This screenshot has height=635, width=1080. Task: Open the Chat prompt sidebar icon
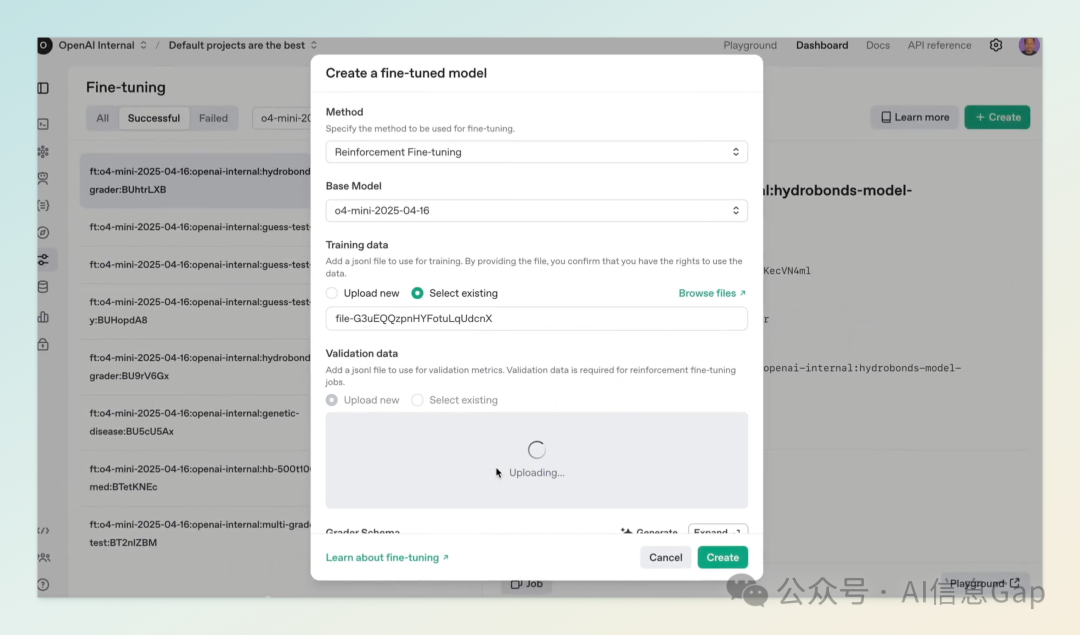tap(43, 124)
